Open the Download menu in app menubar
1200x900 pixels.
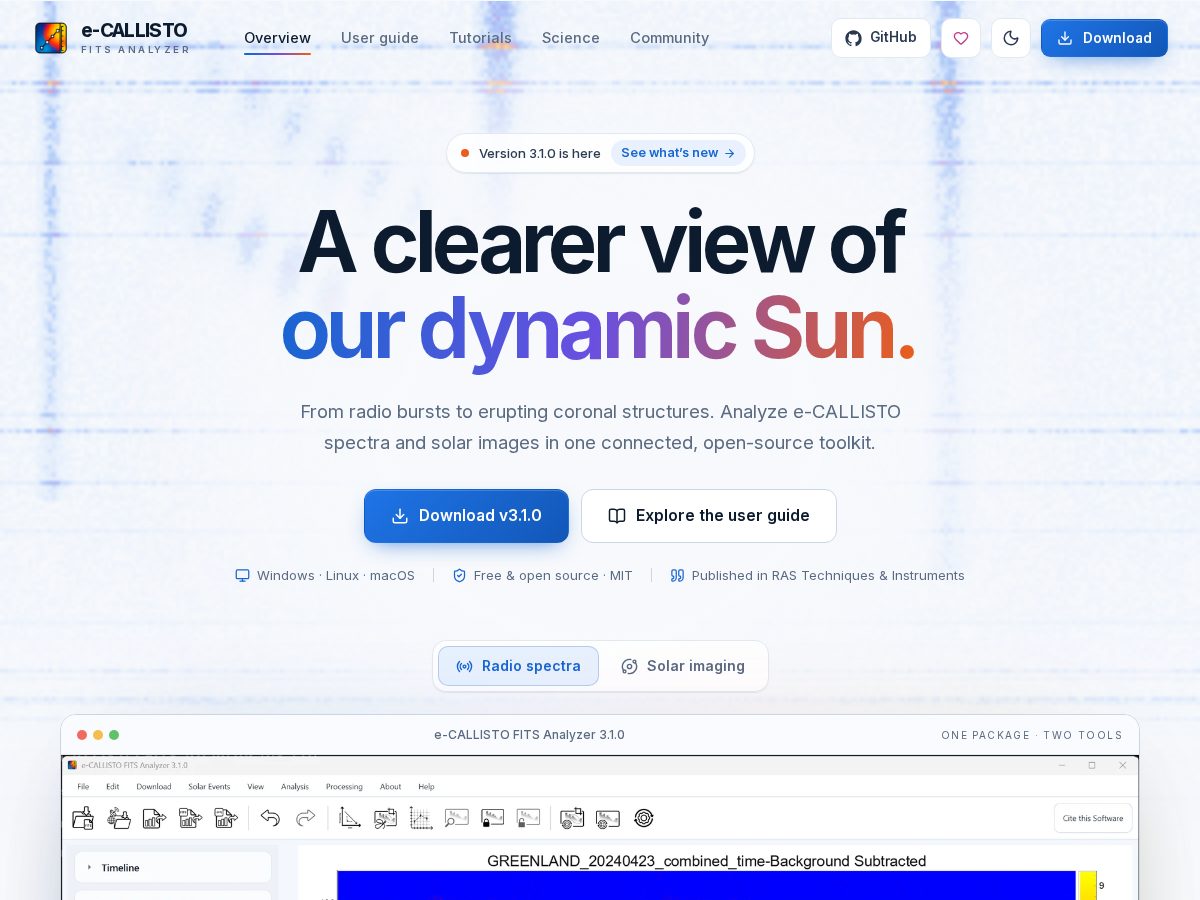pos(154,787)
